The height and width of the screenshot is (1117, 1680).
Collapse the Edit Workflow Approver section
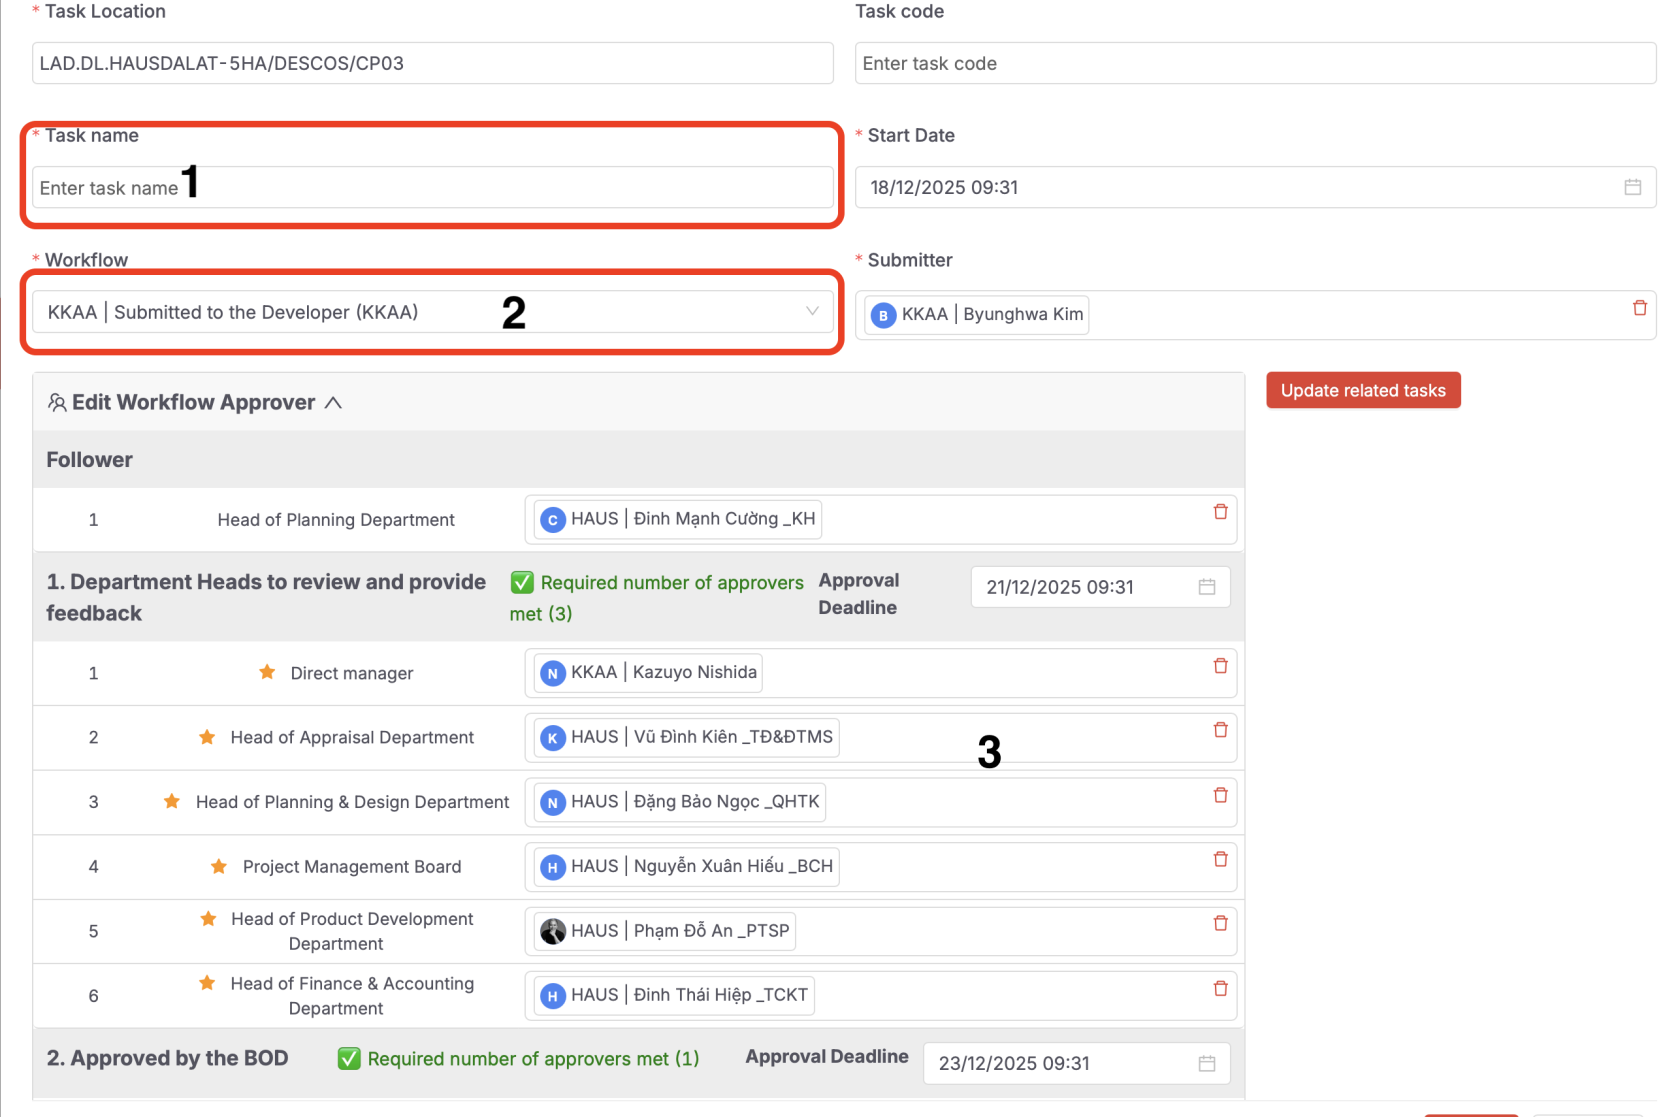333,402
